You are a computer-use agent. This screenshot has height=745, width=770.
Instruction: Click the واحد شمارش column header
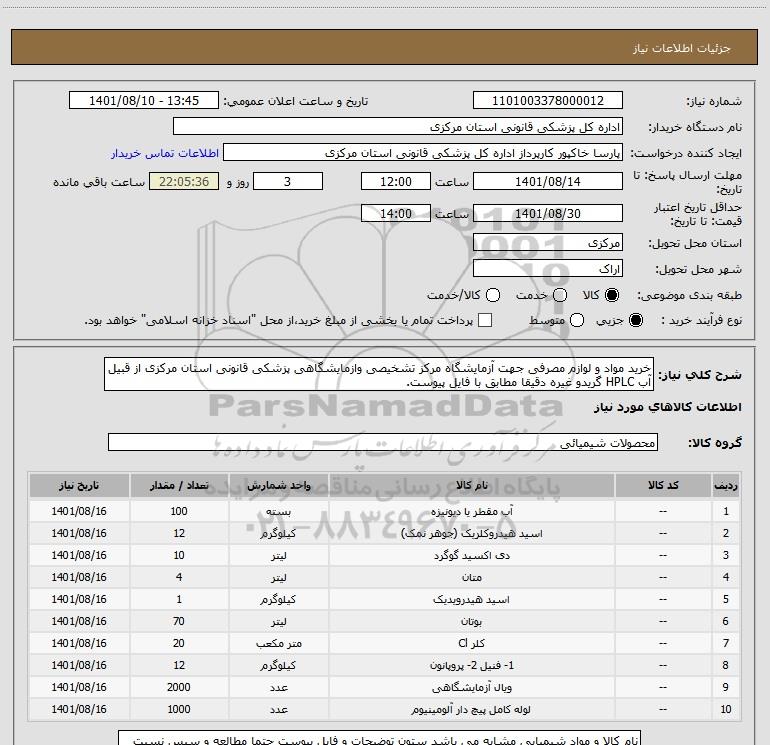[278, 485]
